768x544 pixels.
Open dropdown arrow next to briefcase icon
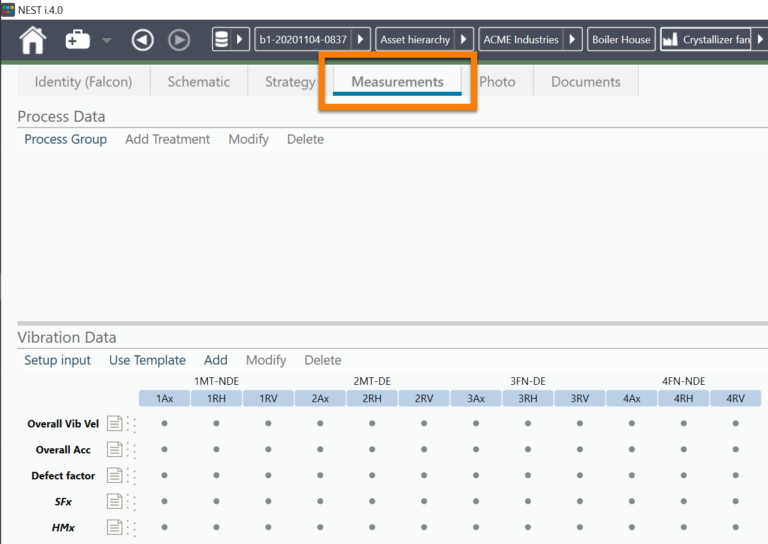pos(107,41)
